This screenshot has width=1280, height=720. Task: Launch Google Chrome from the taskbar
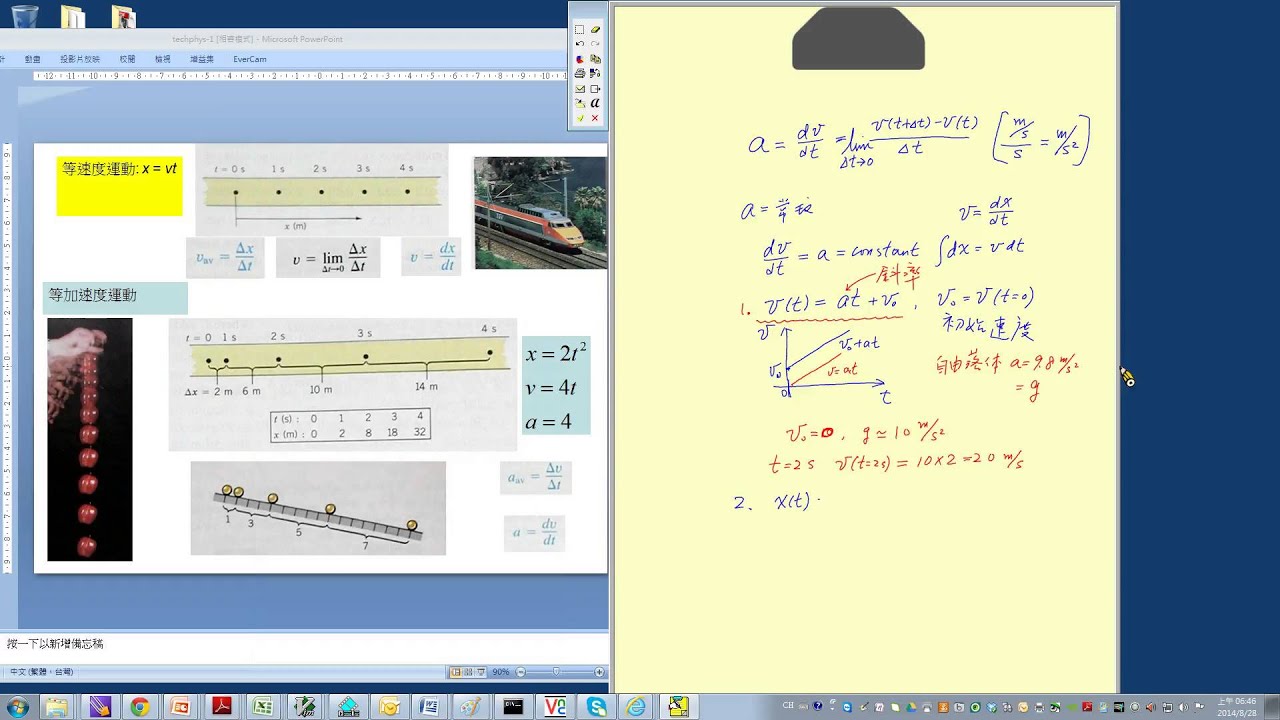pyautogui.click(x=139, y=707)
